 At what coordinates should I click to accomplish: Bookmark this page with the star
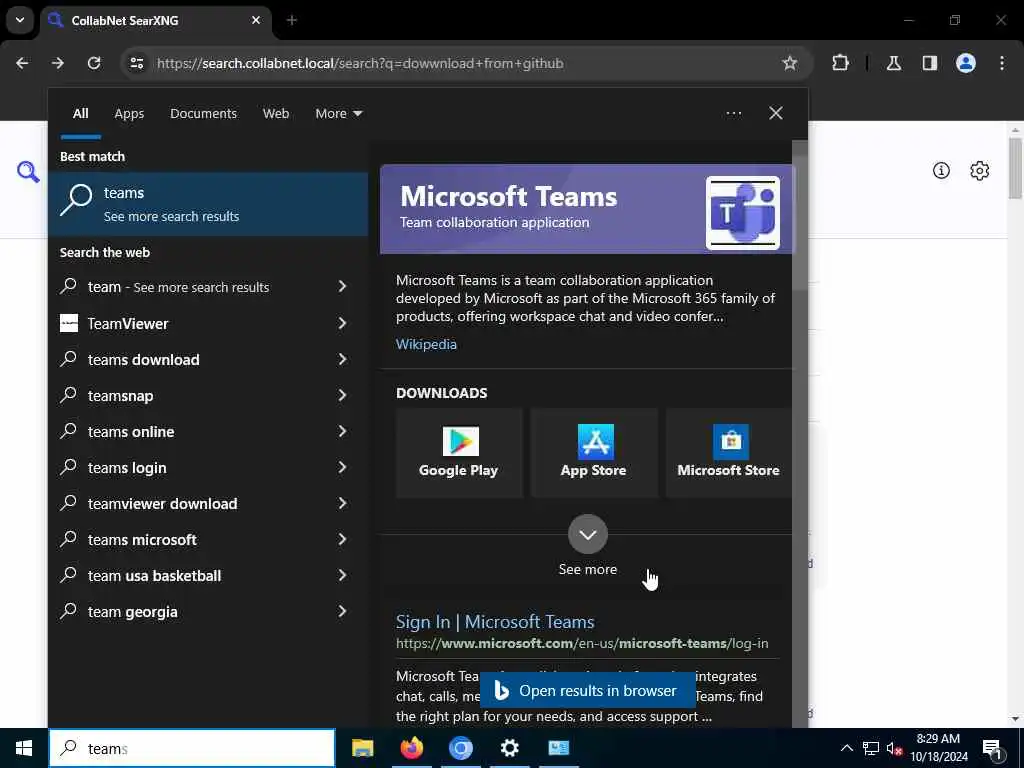click(790, 63)
